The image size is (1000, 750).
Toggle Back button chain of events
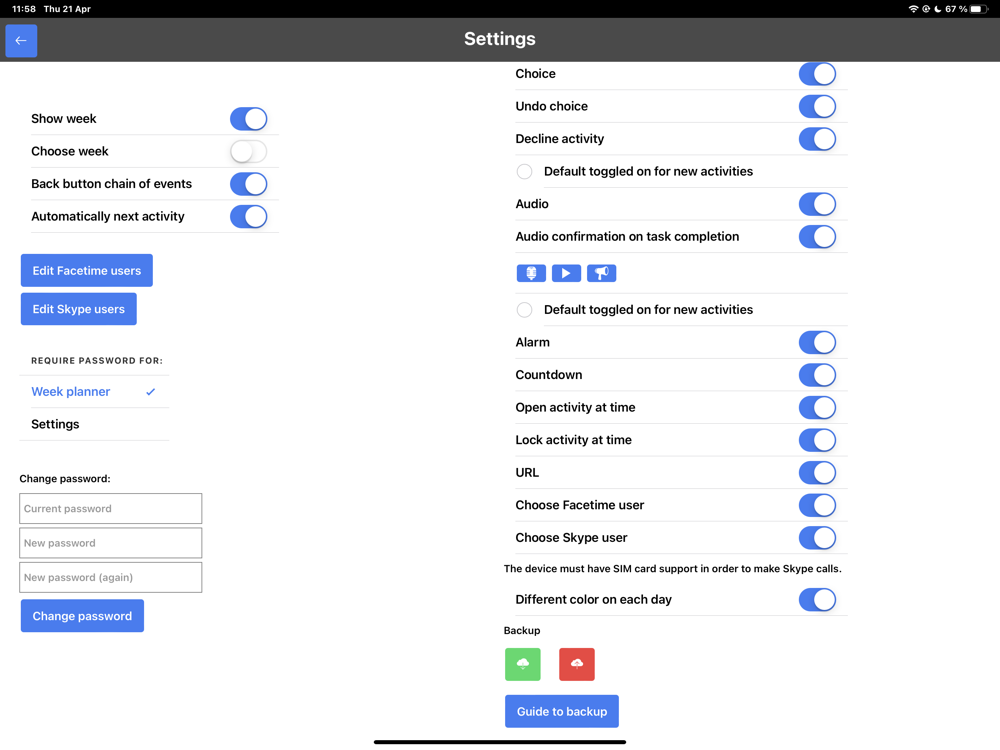(248, 184)
